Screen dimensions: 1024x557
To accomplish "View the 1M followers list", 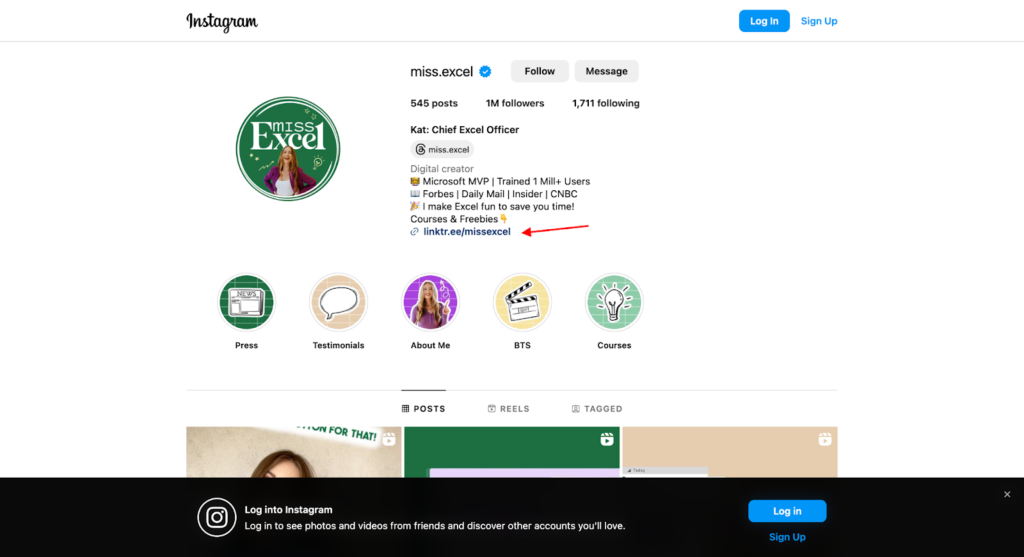I will click(x=515, y=103).
